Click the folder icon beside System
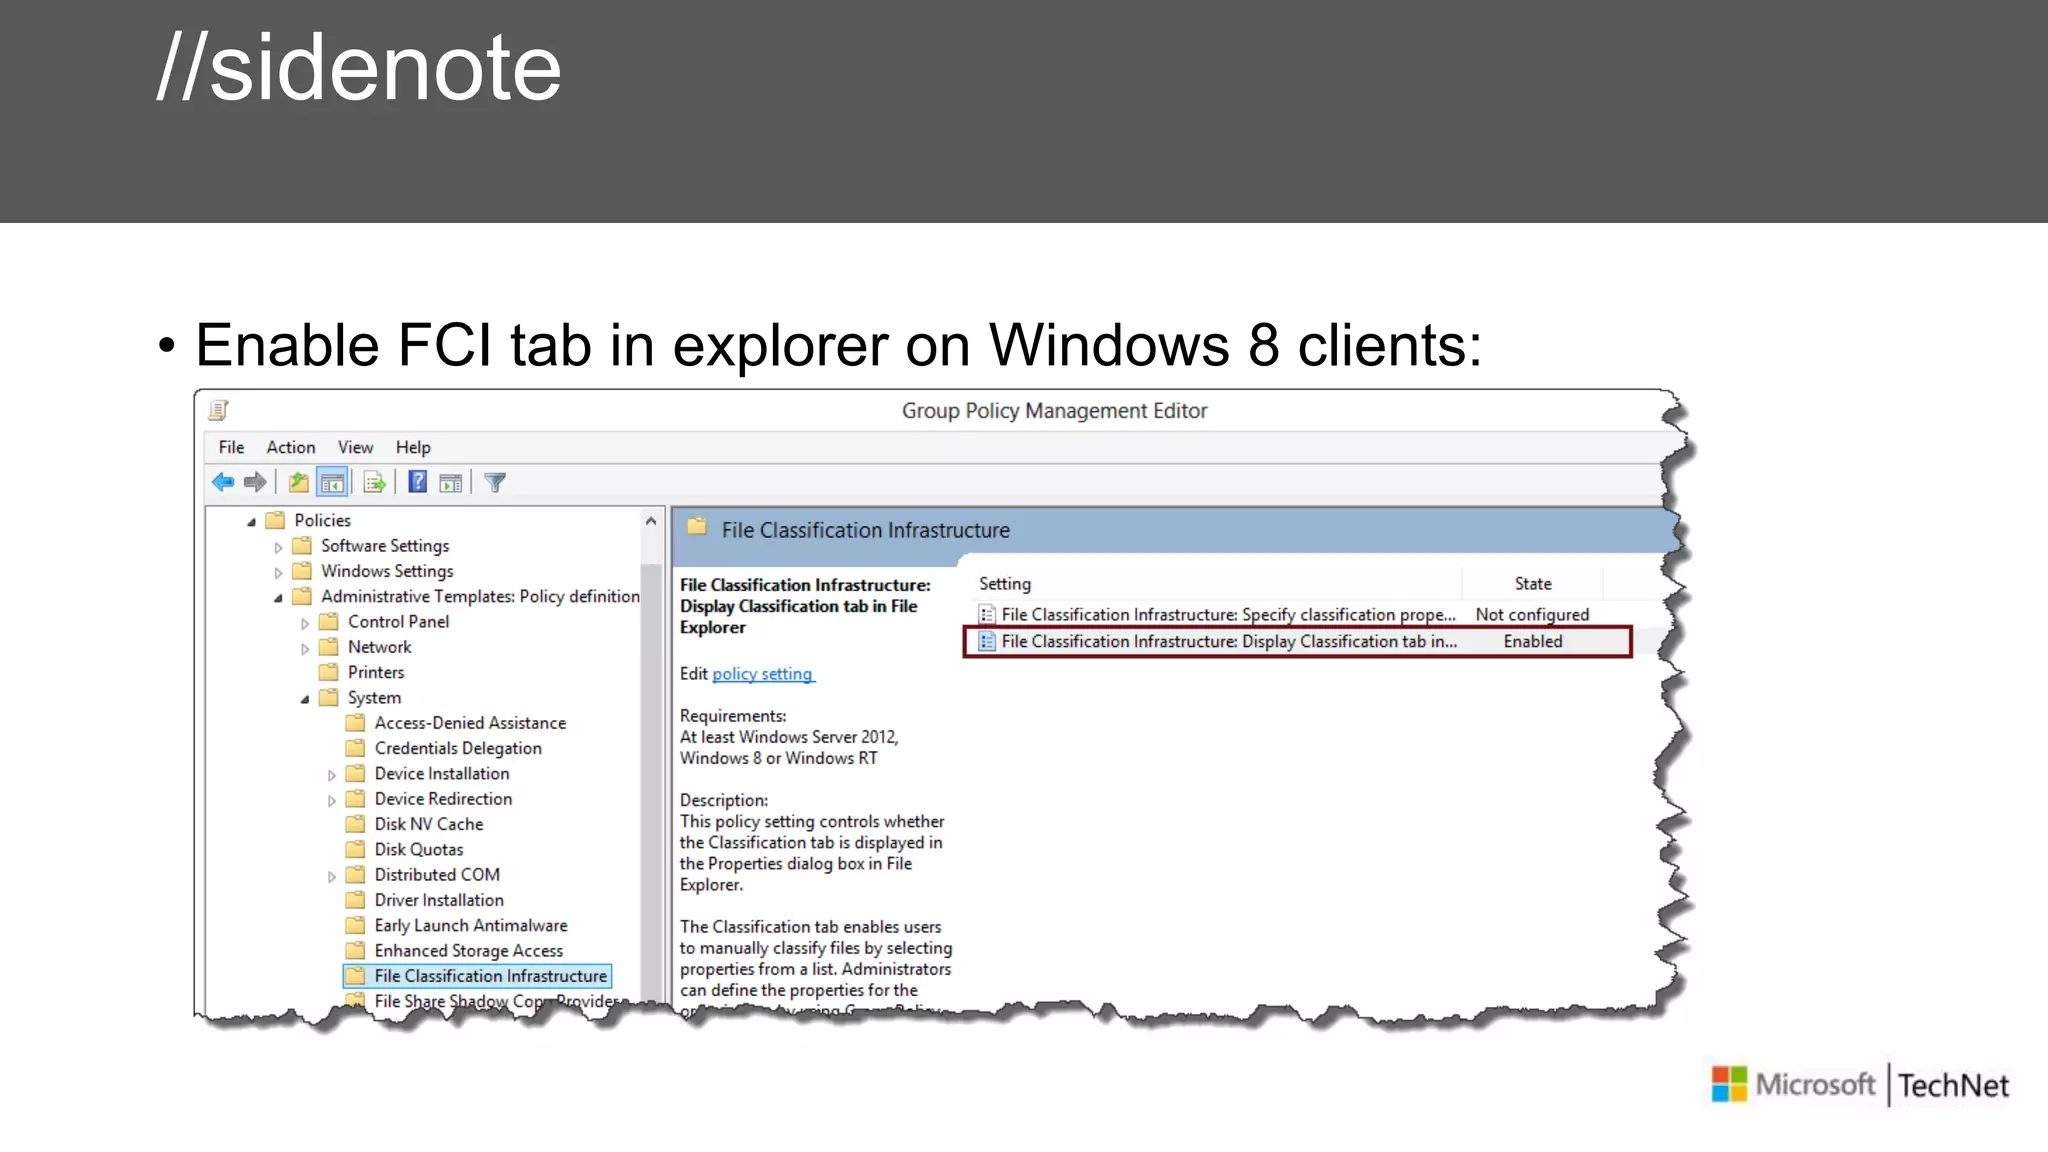The width and height of the screenshot is (2048, 1152). (329, 698)
